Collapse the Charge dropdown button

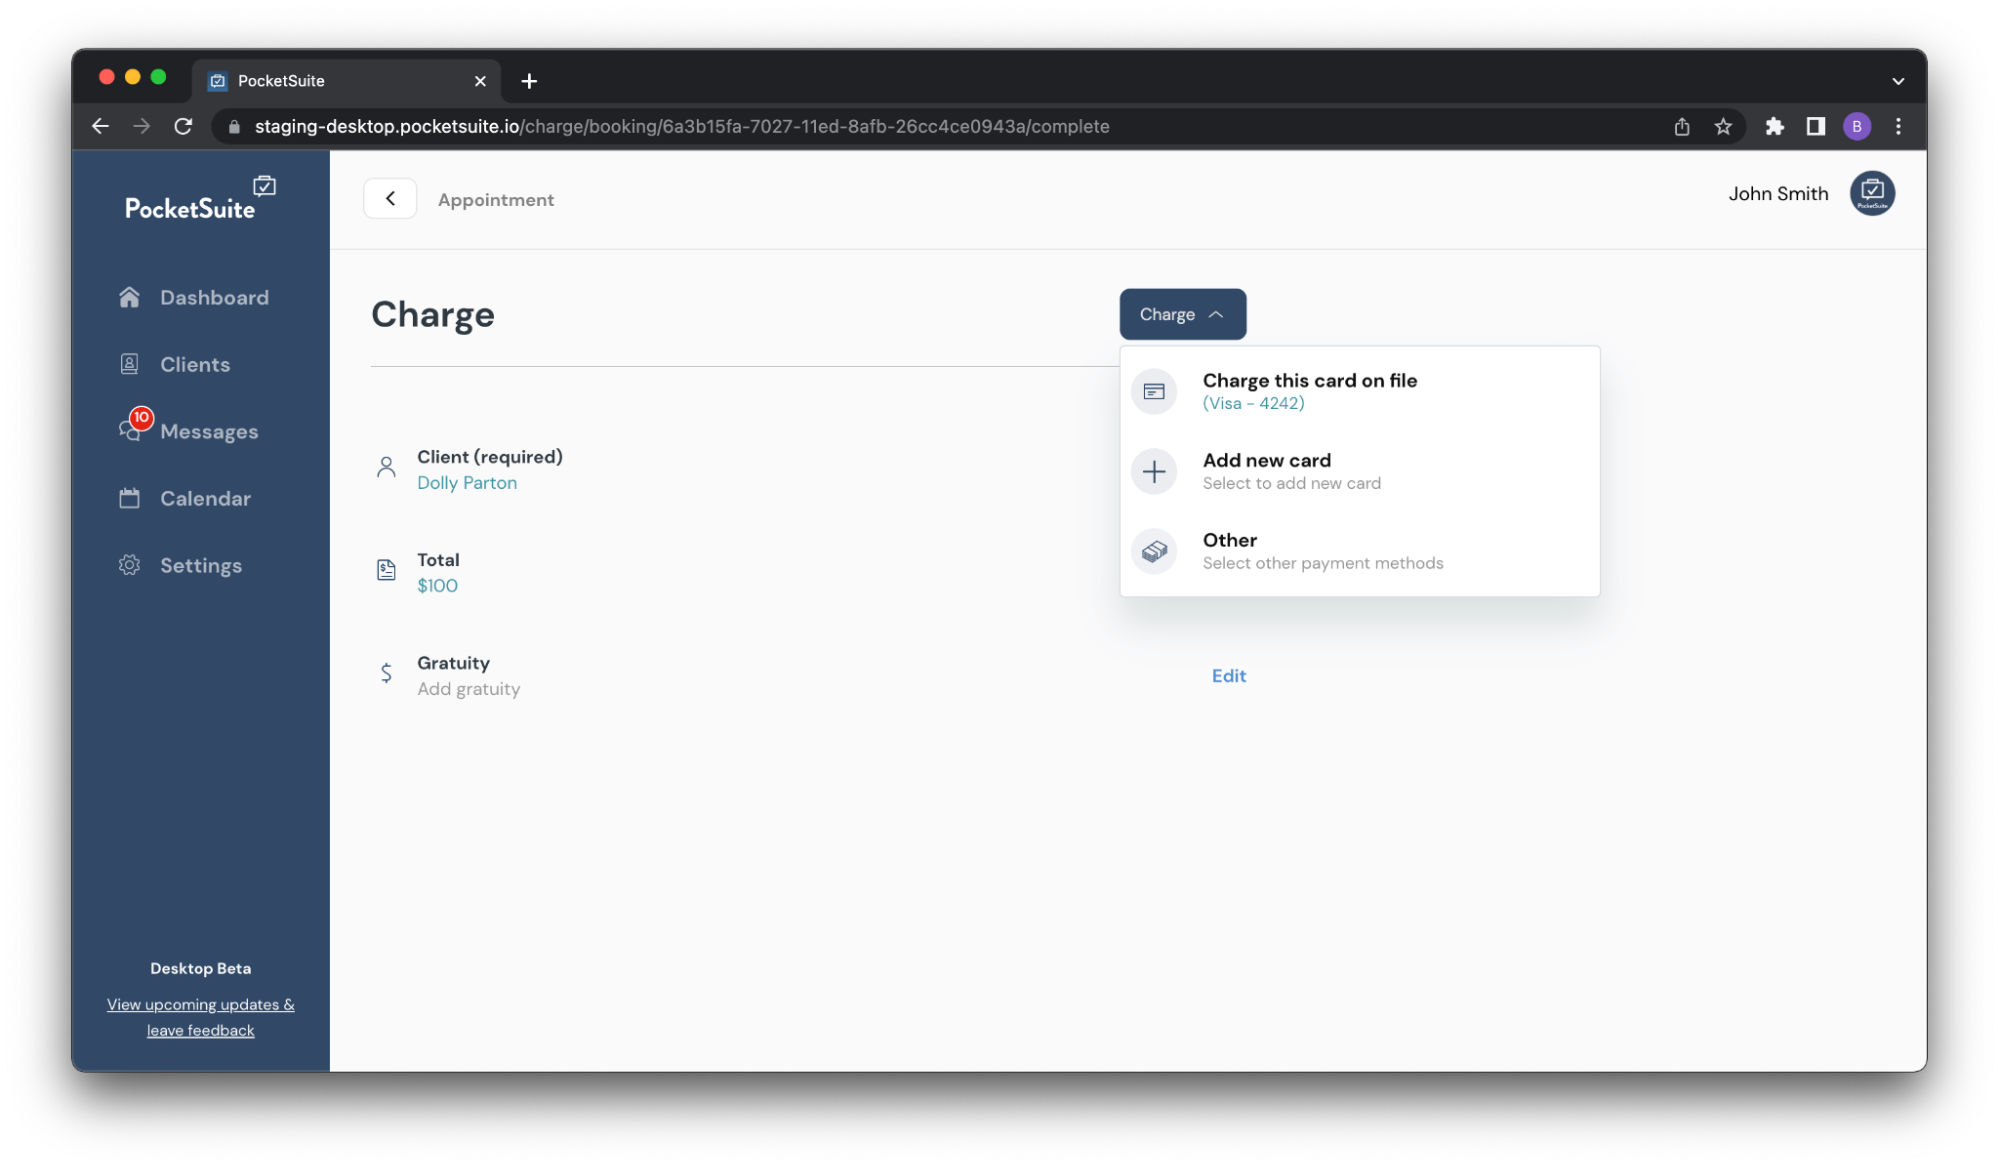1182,314
